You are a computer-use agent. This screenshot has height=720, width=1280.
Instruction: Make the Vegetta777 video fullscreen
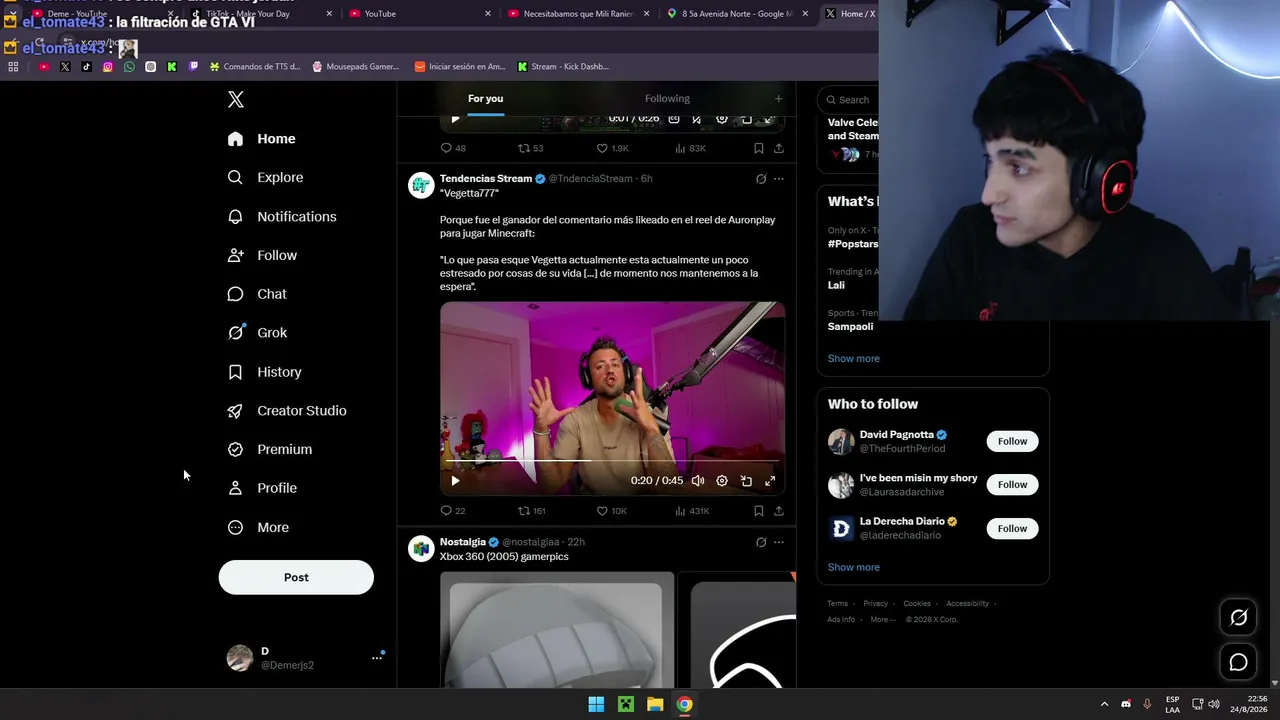point(770,481)
